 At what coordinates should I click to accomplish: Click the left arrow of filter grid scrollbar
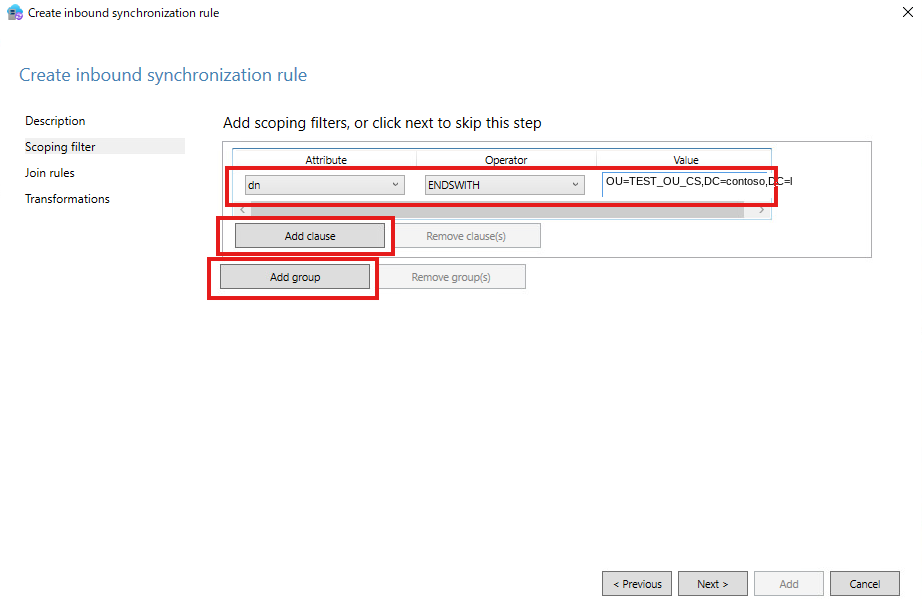pos(242,210)
